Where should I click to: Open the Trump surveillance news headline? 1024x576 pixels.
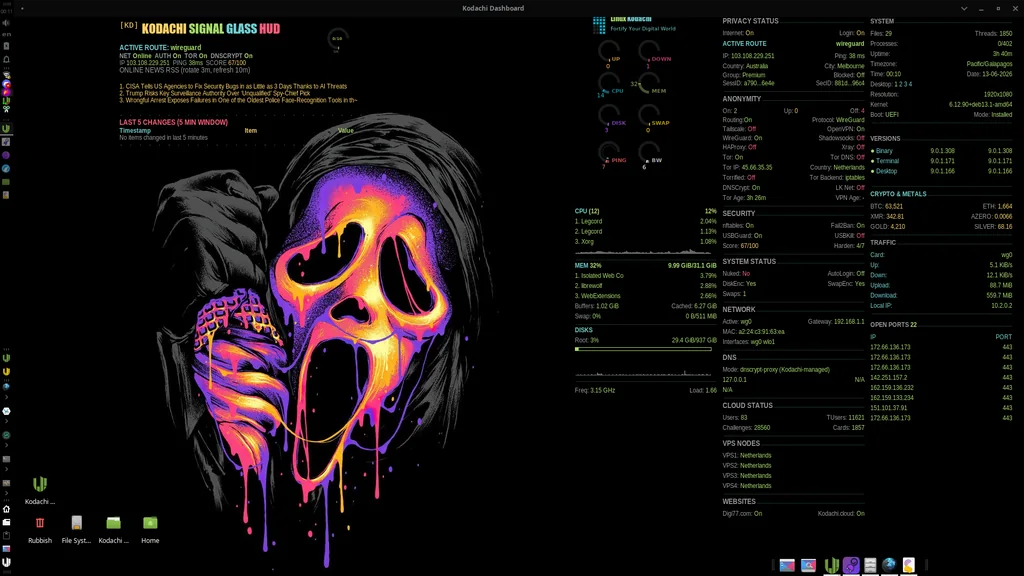click(x=215, y=93)
